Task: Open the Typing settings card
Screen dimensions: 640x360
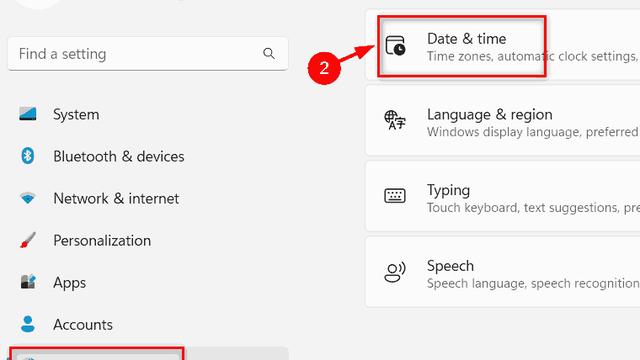Action: click(503, 196)
